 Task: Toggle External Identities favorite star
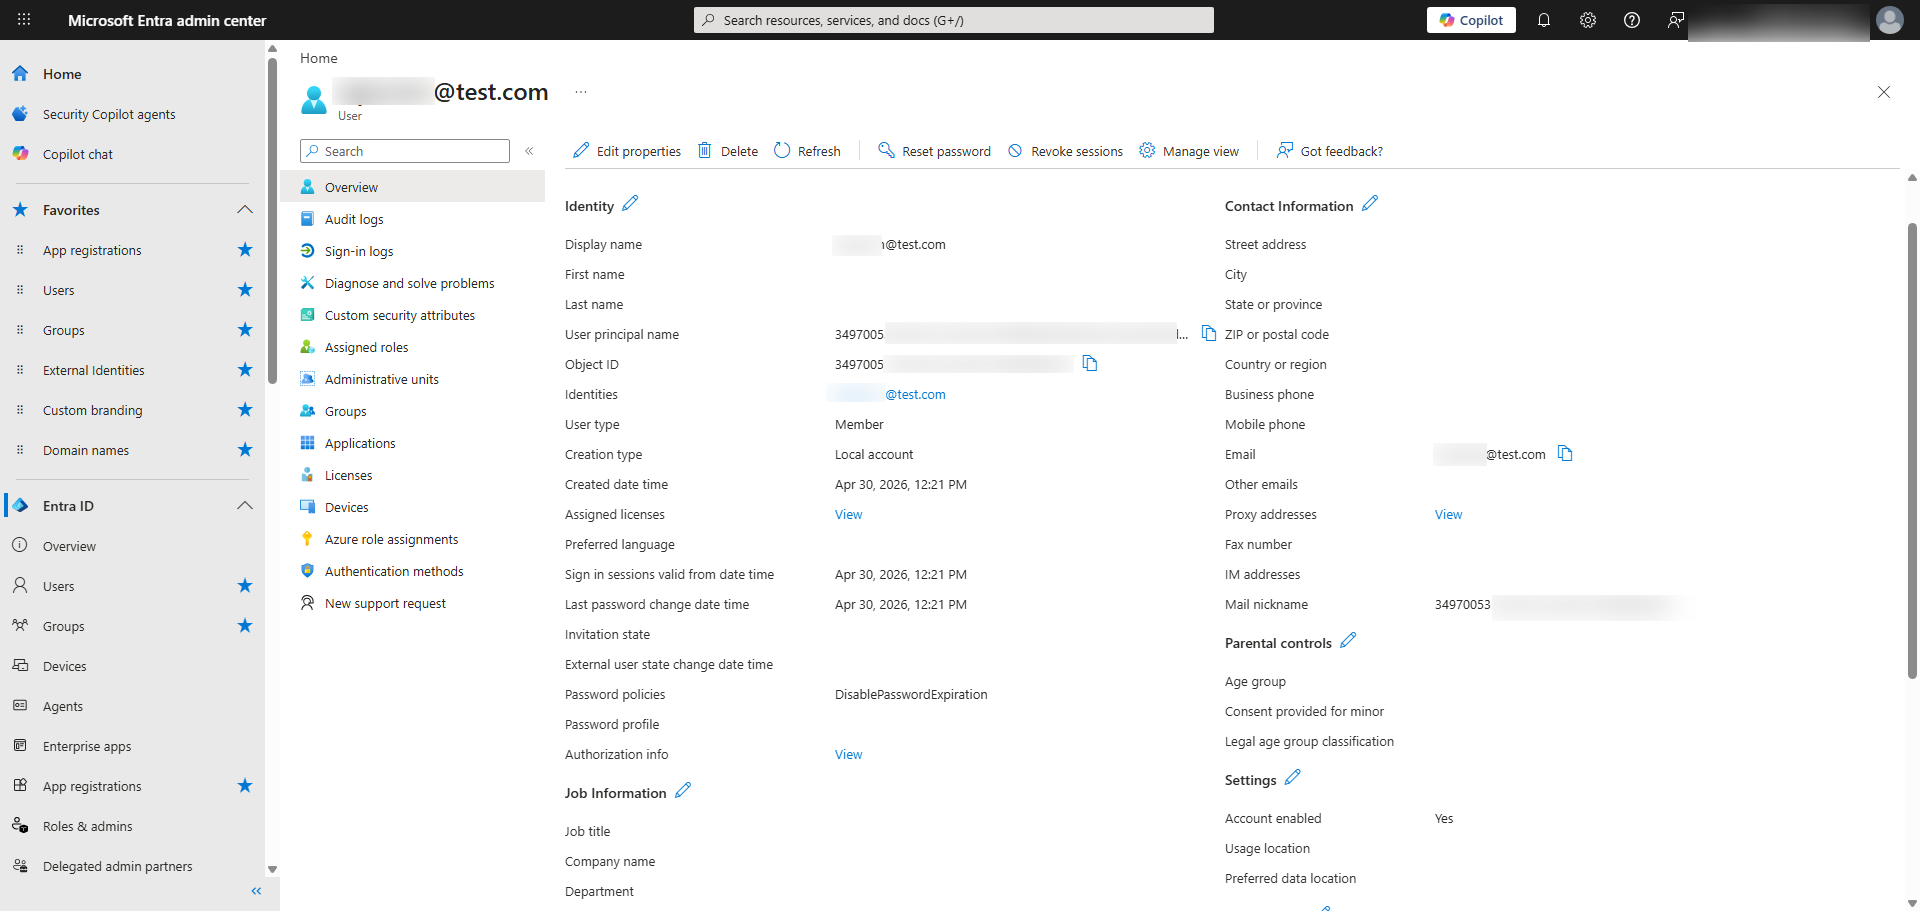245,370
